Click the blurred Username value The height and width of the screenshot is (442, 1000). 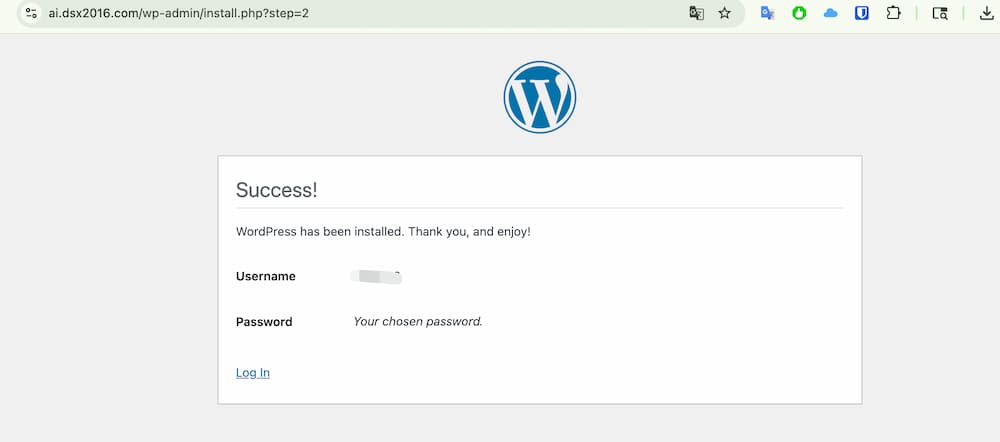(x=376, y=276)
